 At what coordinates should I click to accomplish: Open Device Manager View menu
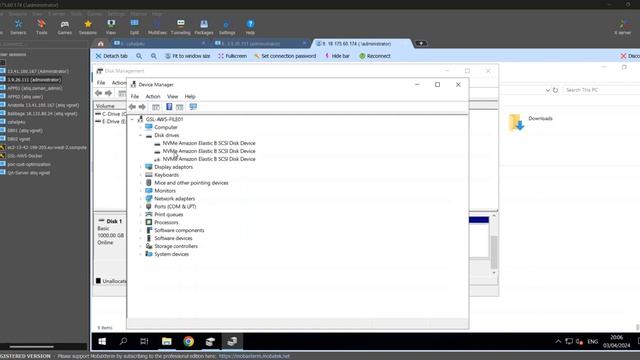point(172,96)
